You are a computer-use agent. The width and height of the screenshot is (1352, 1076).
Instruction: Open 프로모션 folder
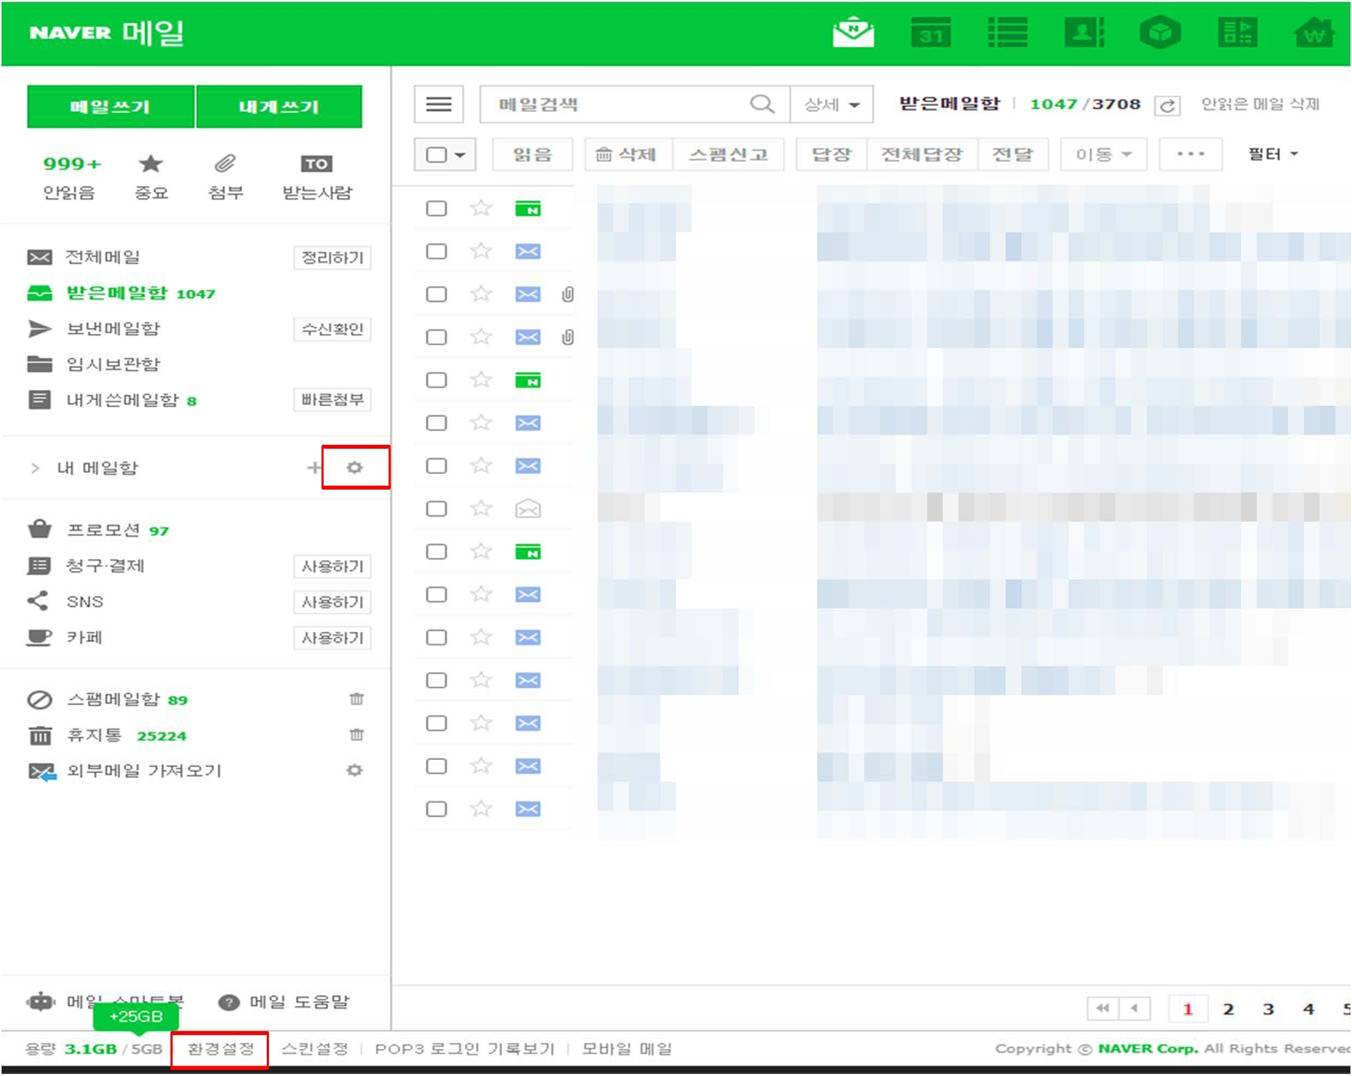pos(103,530)
